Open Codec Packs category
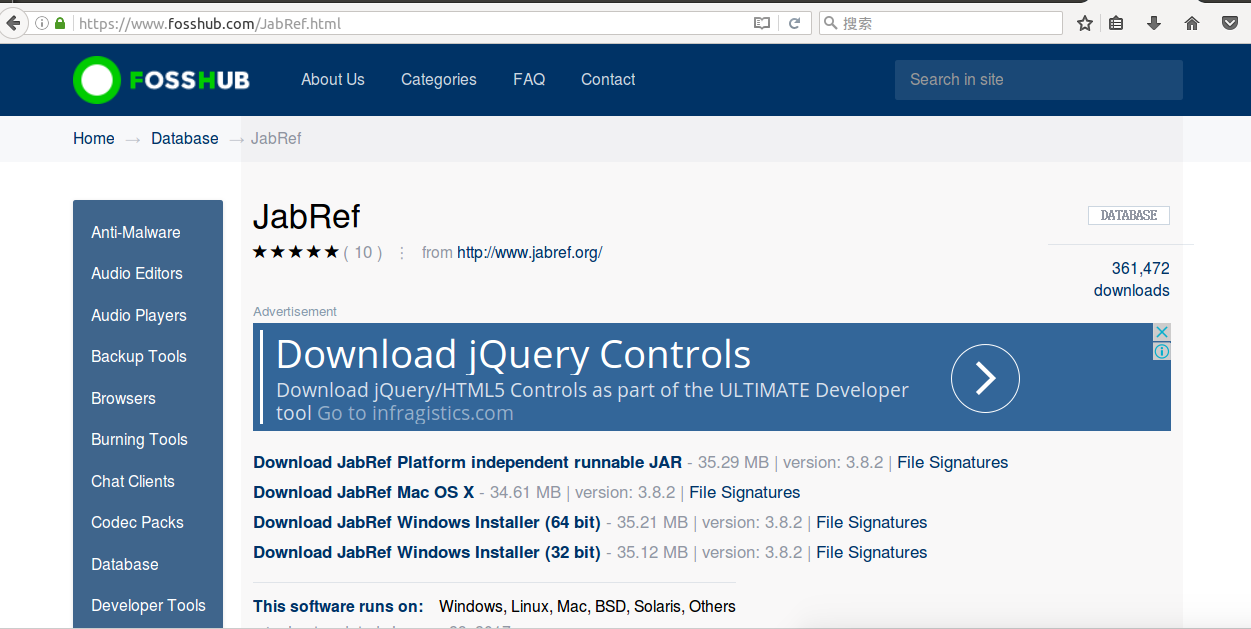The width and height of the screenshot is (1251, 629). coord(137,523)
